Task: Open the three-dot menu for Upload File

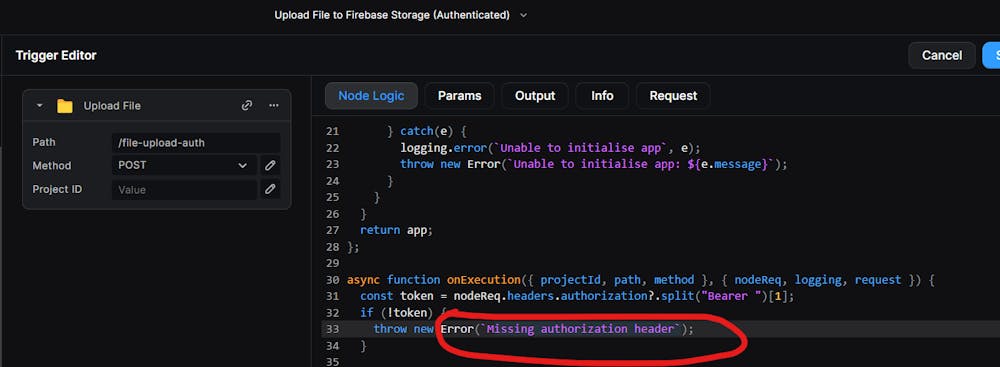Action: pyautogui.click(x=274, y=105)
